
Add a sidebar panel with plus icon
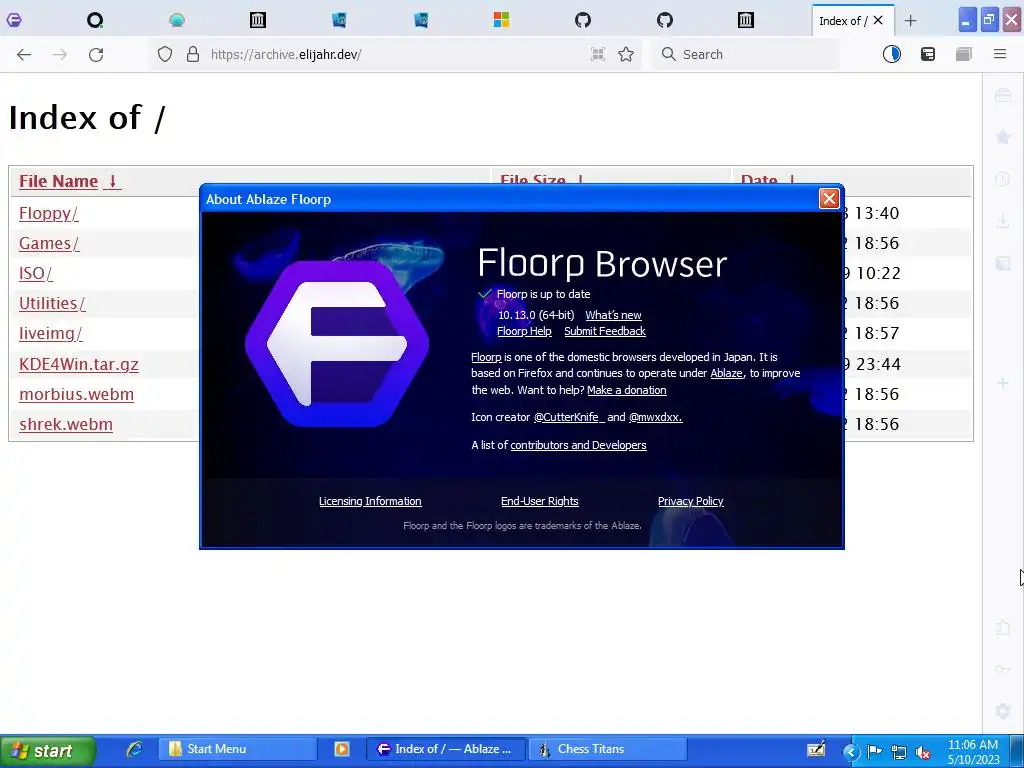(x=1003, y=383)
